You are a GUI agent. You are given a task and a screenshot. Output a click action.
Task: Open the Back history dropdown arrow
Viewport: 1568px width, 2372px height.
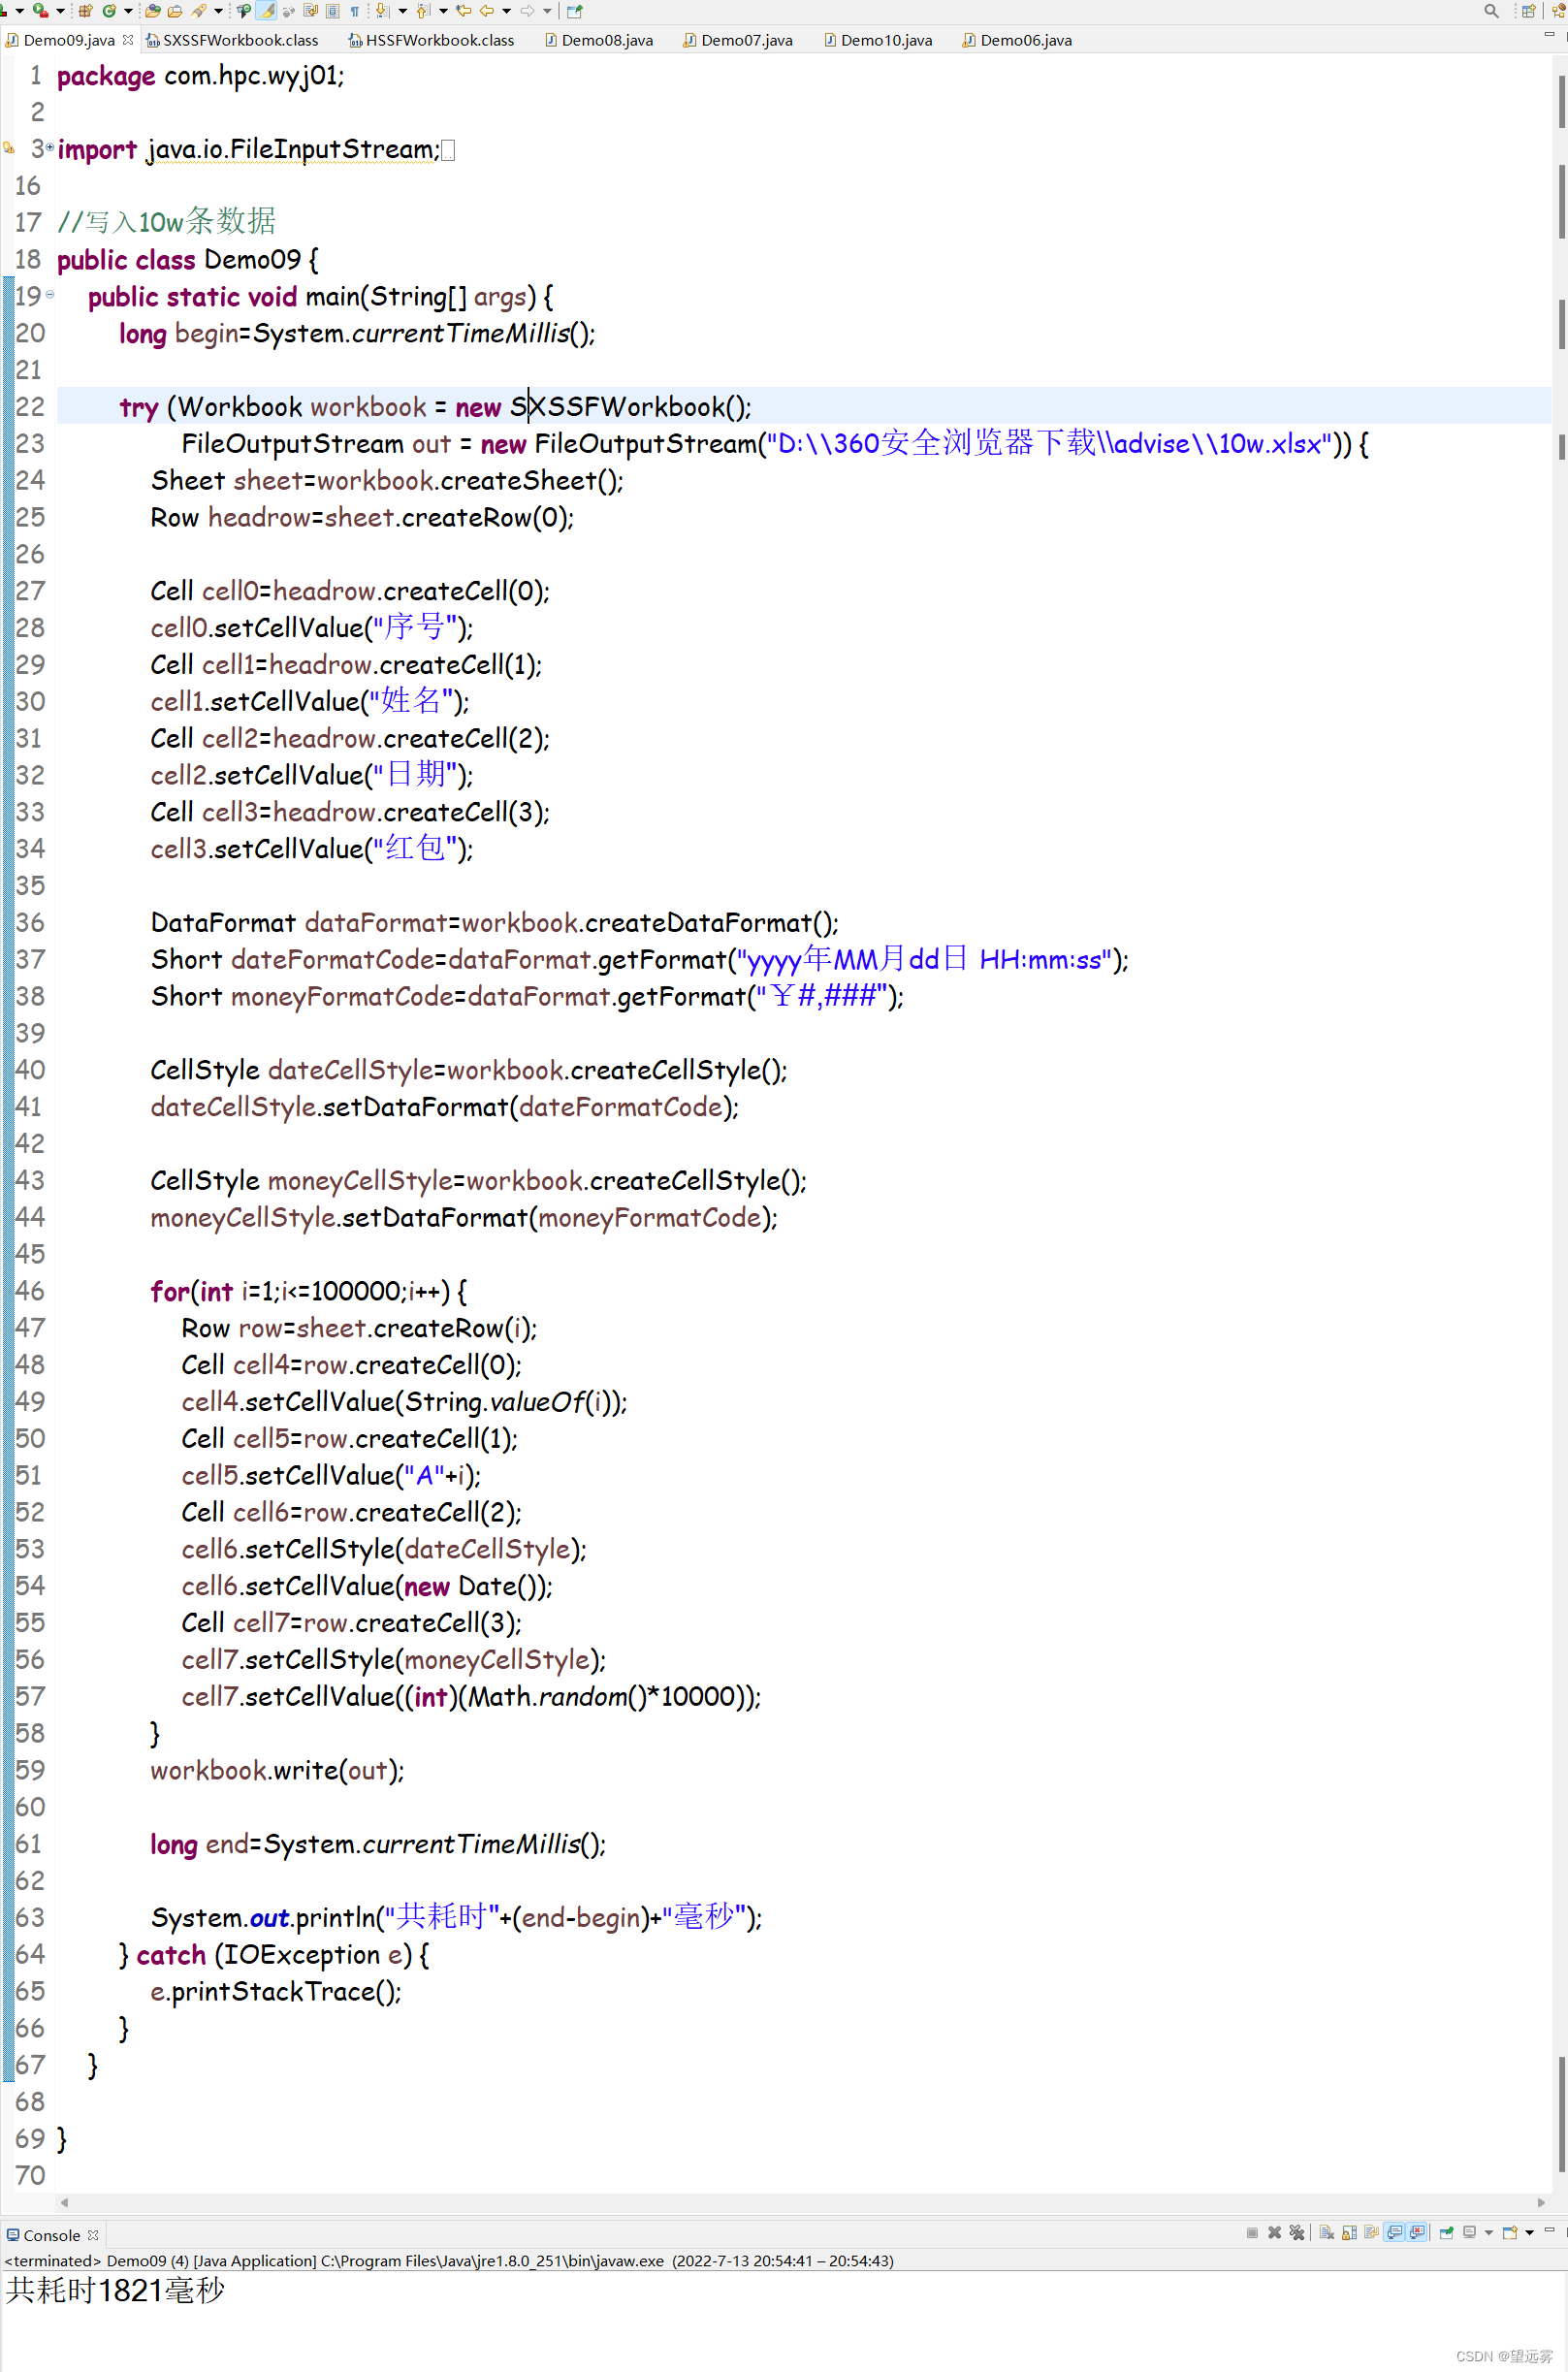507,12
